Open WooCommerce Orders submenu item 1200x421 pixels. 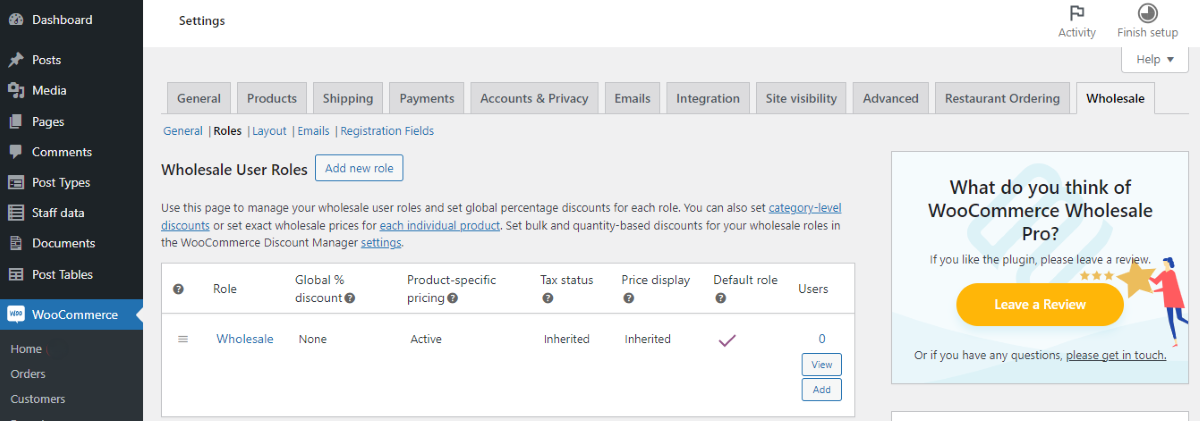click(28, 374)
